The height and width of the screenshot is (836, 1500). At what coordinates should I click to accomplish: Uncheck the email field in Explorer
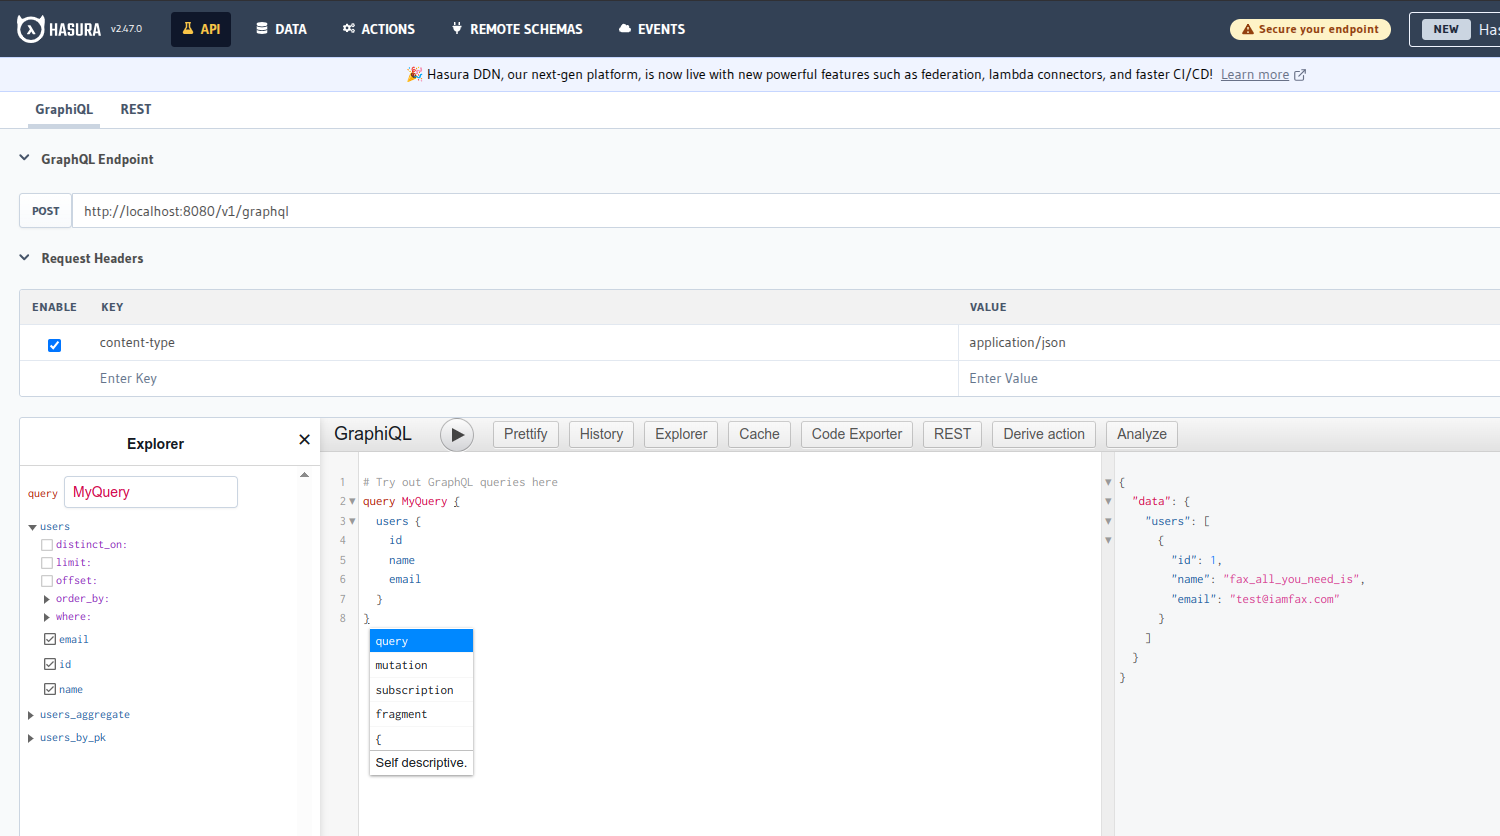[x=50, y=639]
